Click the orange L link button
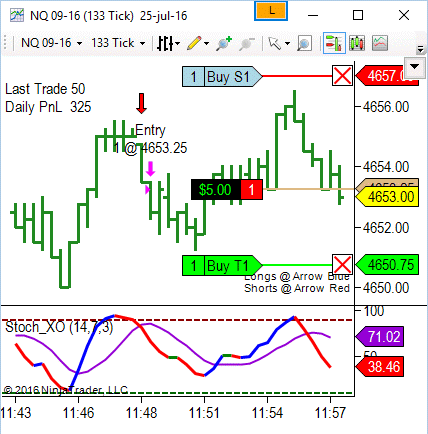 271,11
